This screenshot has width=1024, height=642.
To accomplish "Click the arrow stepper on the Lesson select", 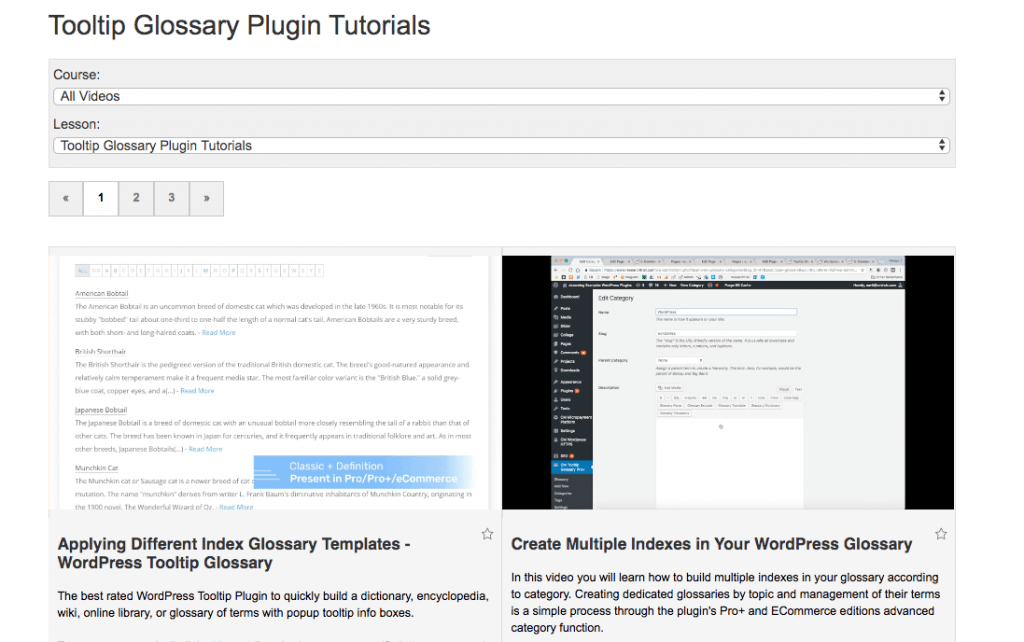I will coord(941,145).
